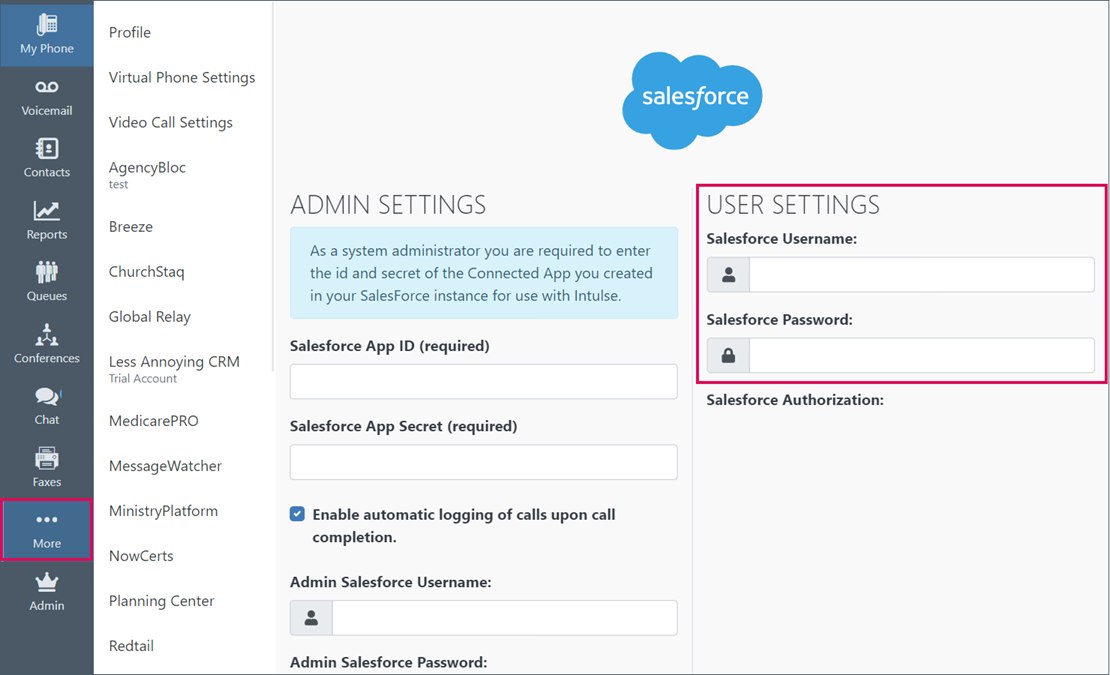Select the ChurchStaq integration

(x=147, y=272)
